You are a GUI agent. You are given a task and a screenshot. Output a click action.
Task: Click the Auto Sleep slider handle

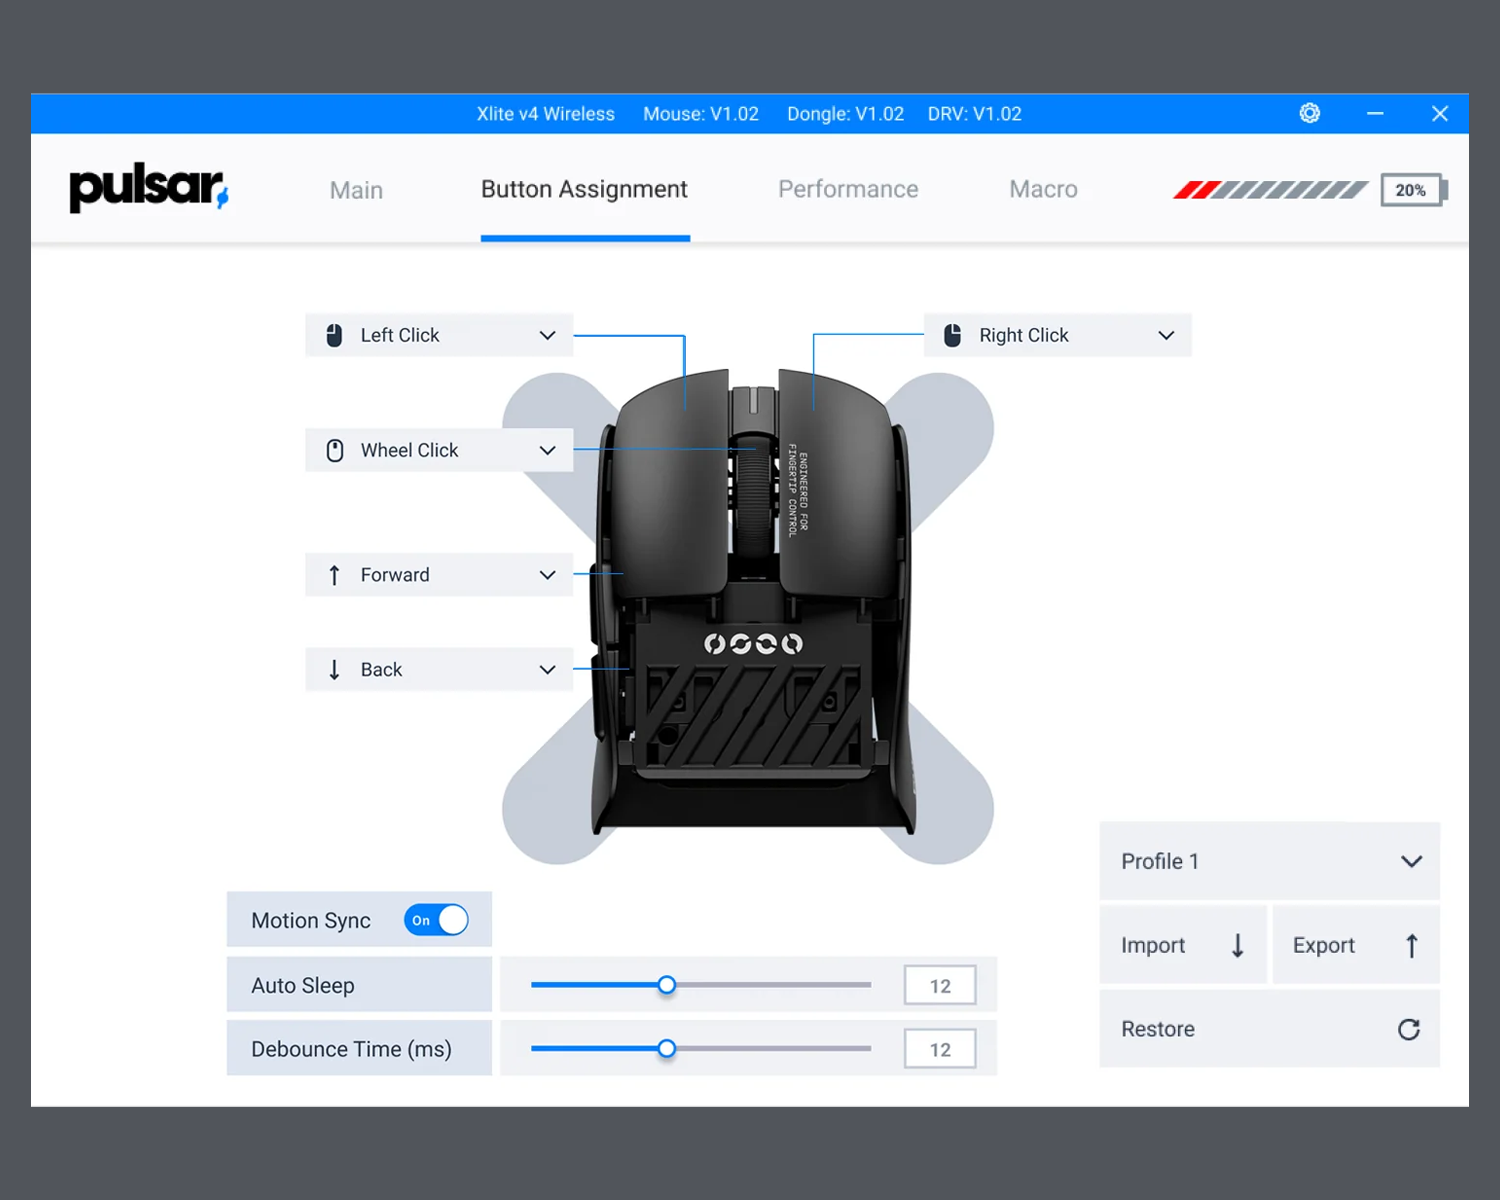(667, 985)
